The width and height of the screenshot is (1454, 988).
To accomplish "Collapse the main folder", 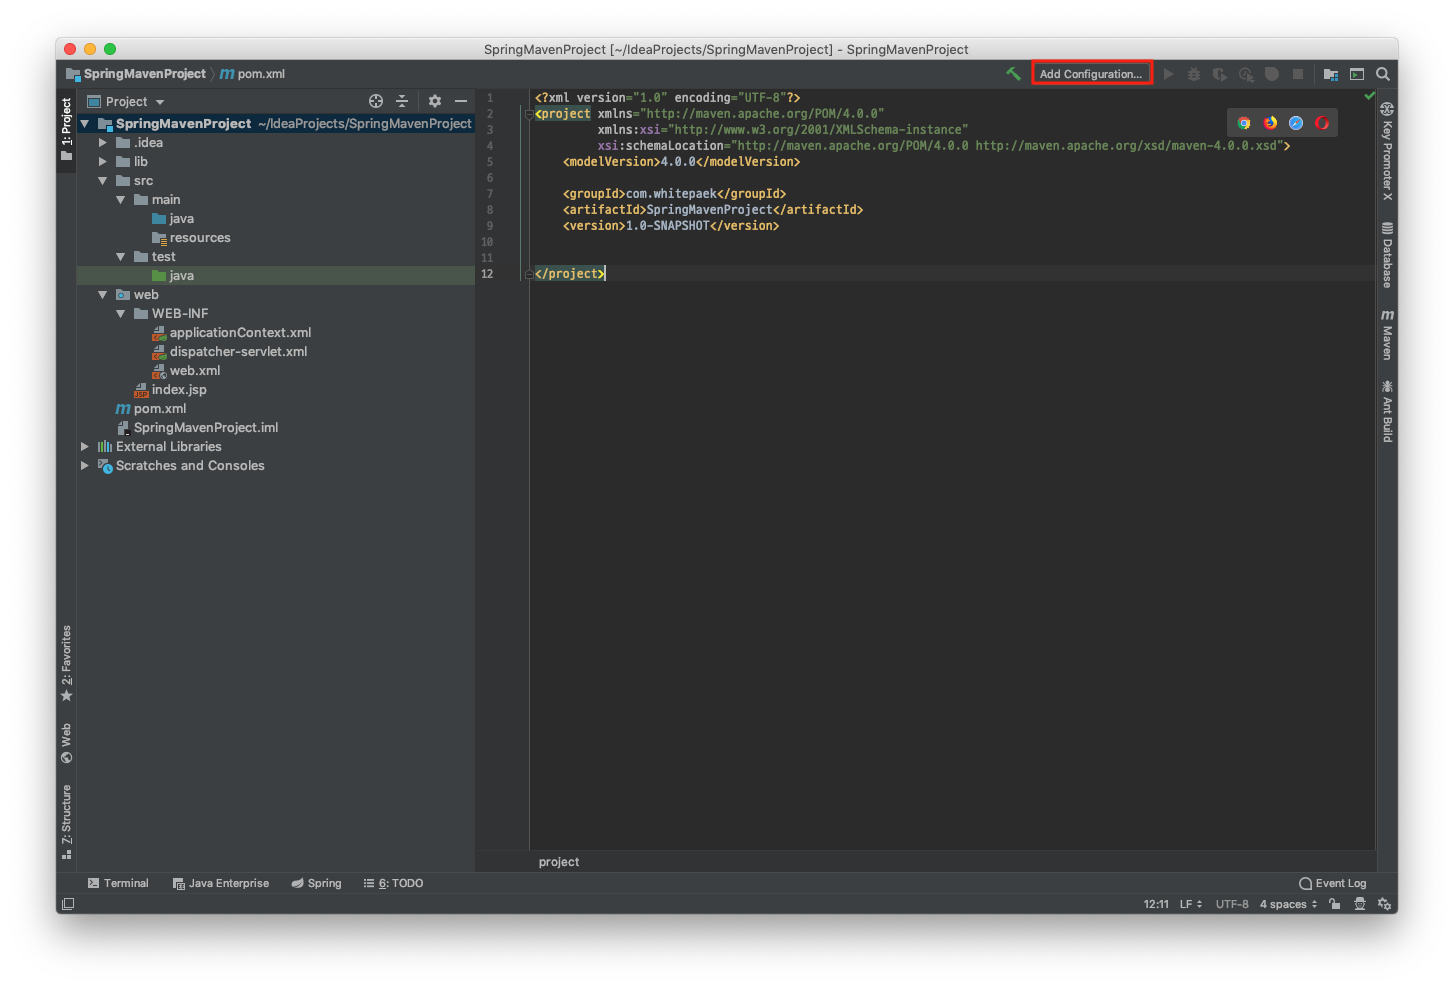I will pyautogui.click(x=121, y=200).
